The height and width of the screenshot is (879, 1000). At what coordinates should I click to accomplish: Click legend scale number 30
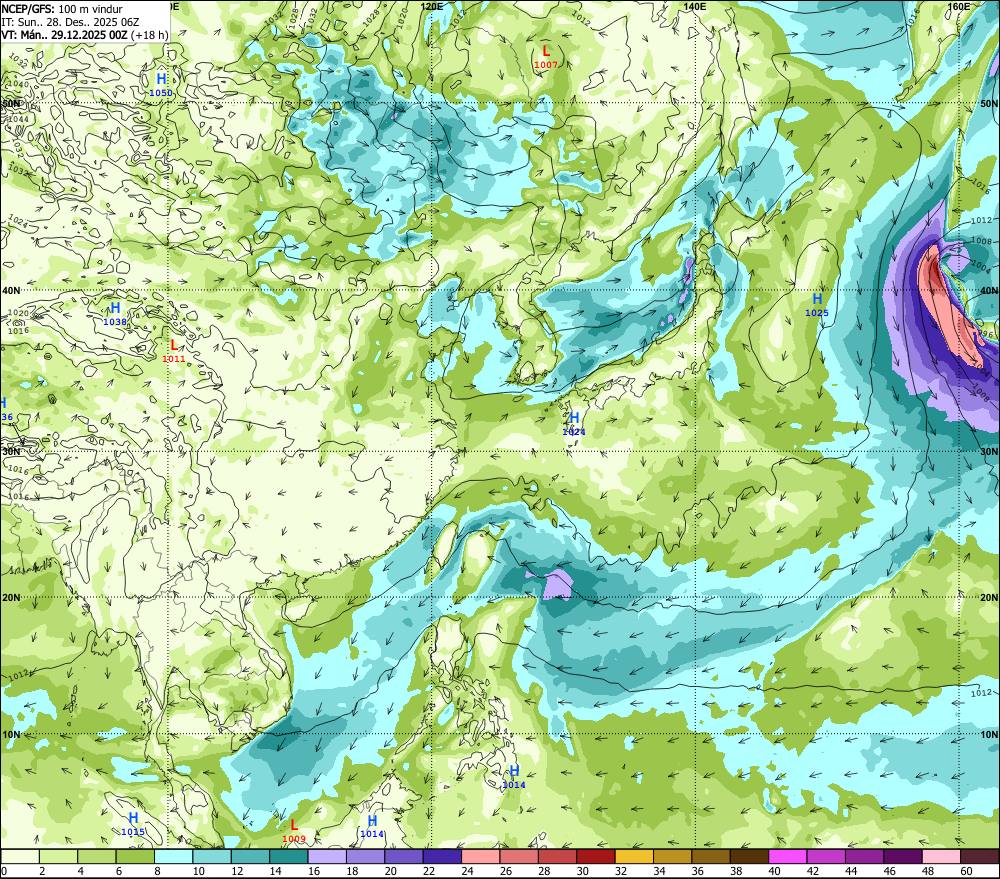coord(583,871)
